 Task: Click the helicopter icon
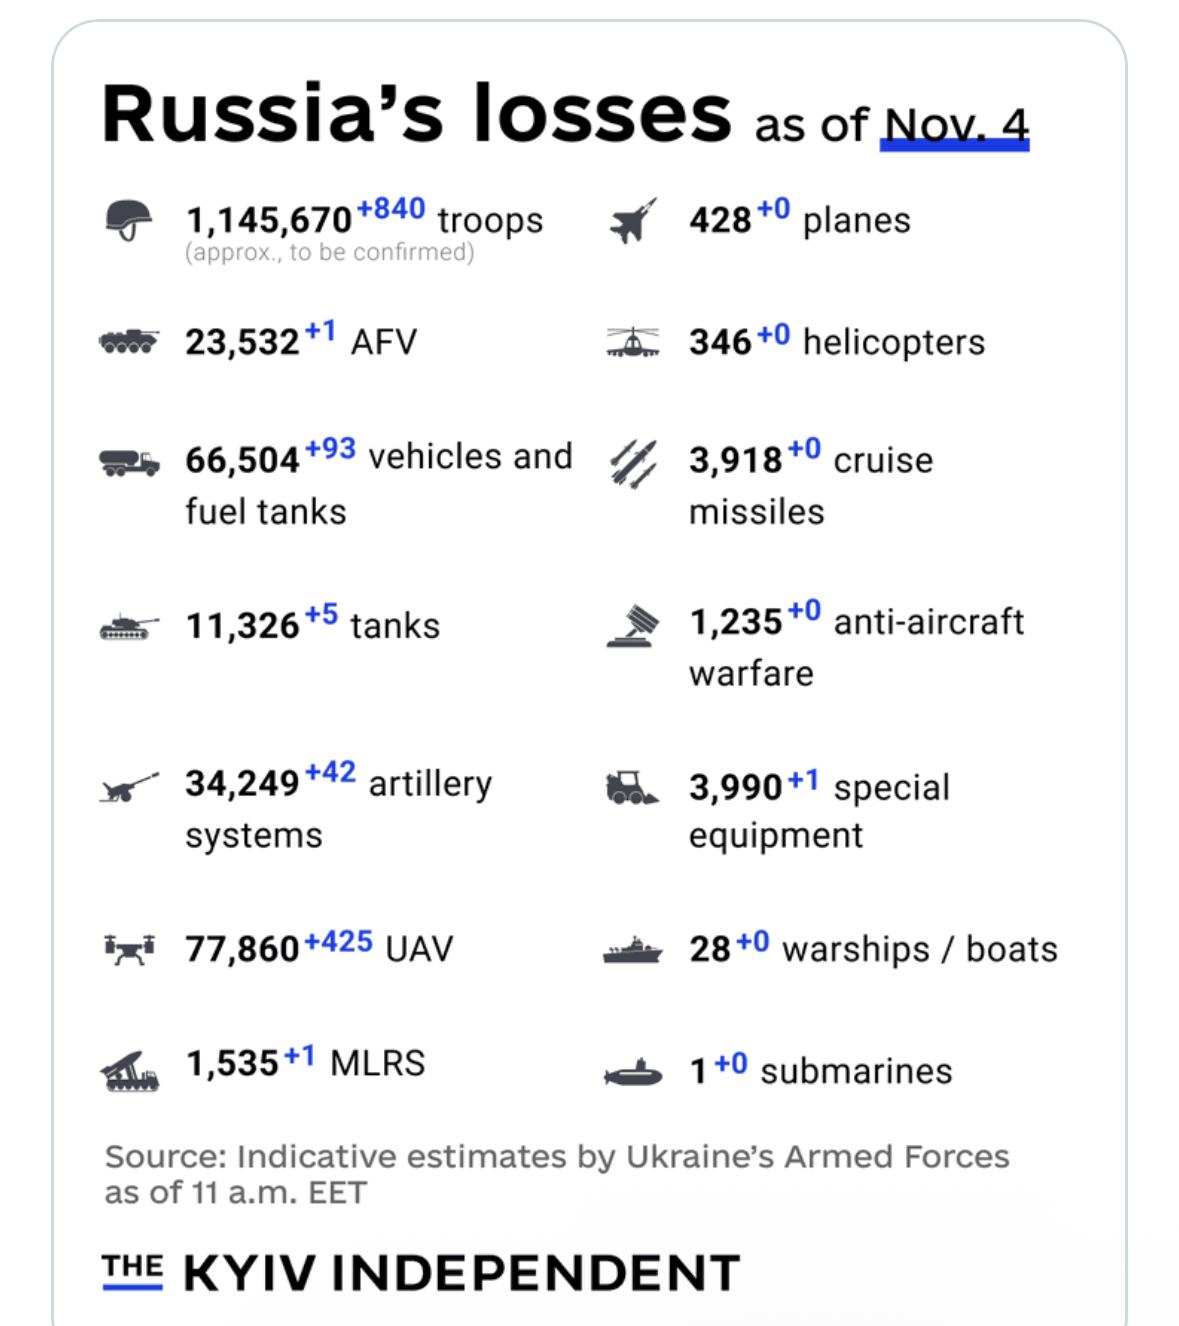[x=633, y=342]
